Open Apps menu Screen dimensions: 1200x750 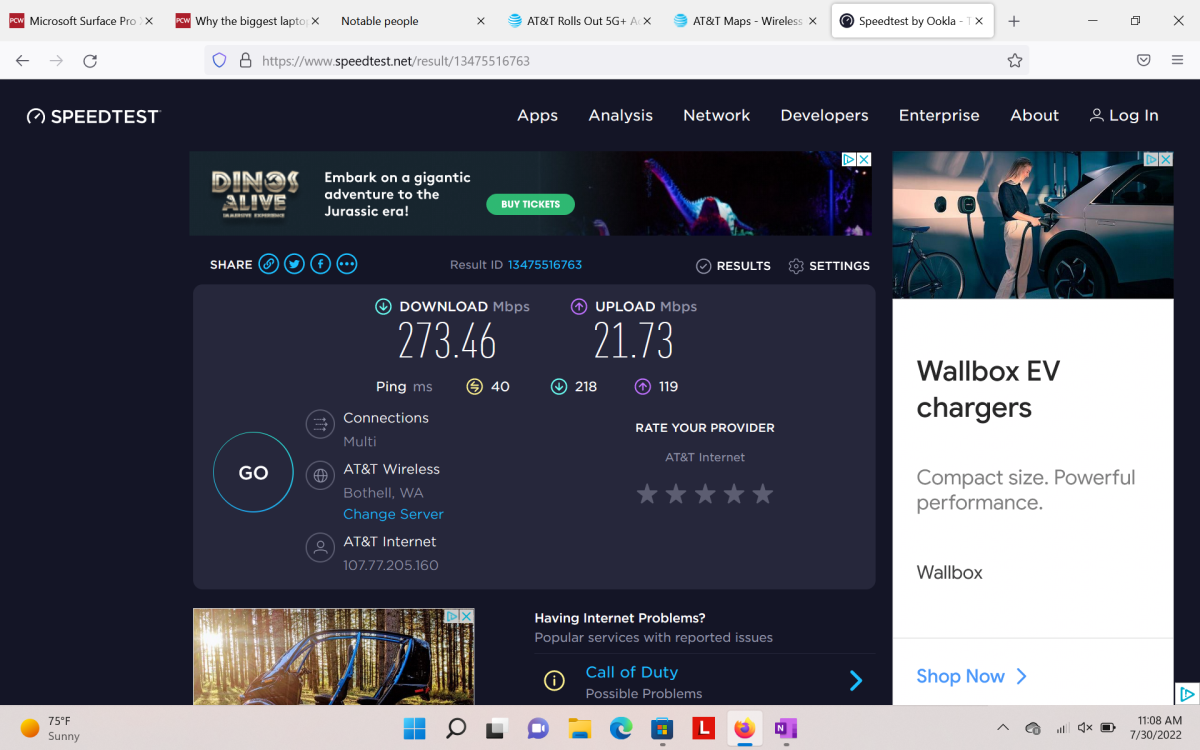click(537, 115)
